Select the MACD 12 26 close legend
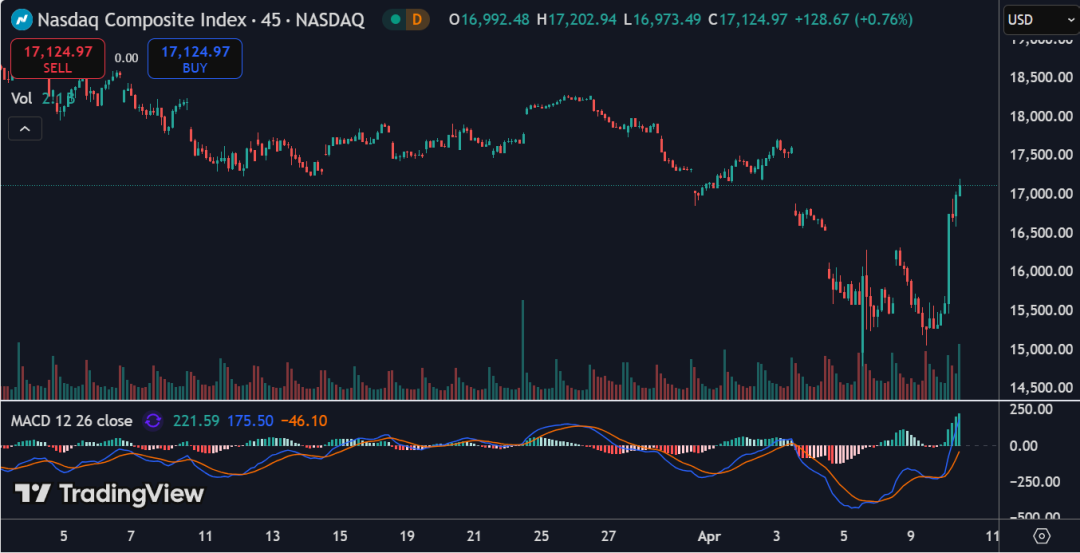 72,420
